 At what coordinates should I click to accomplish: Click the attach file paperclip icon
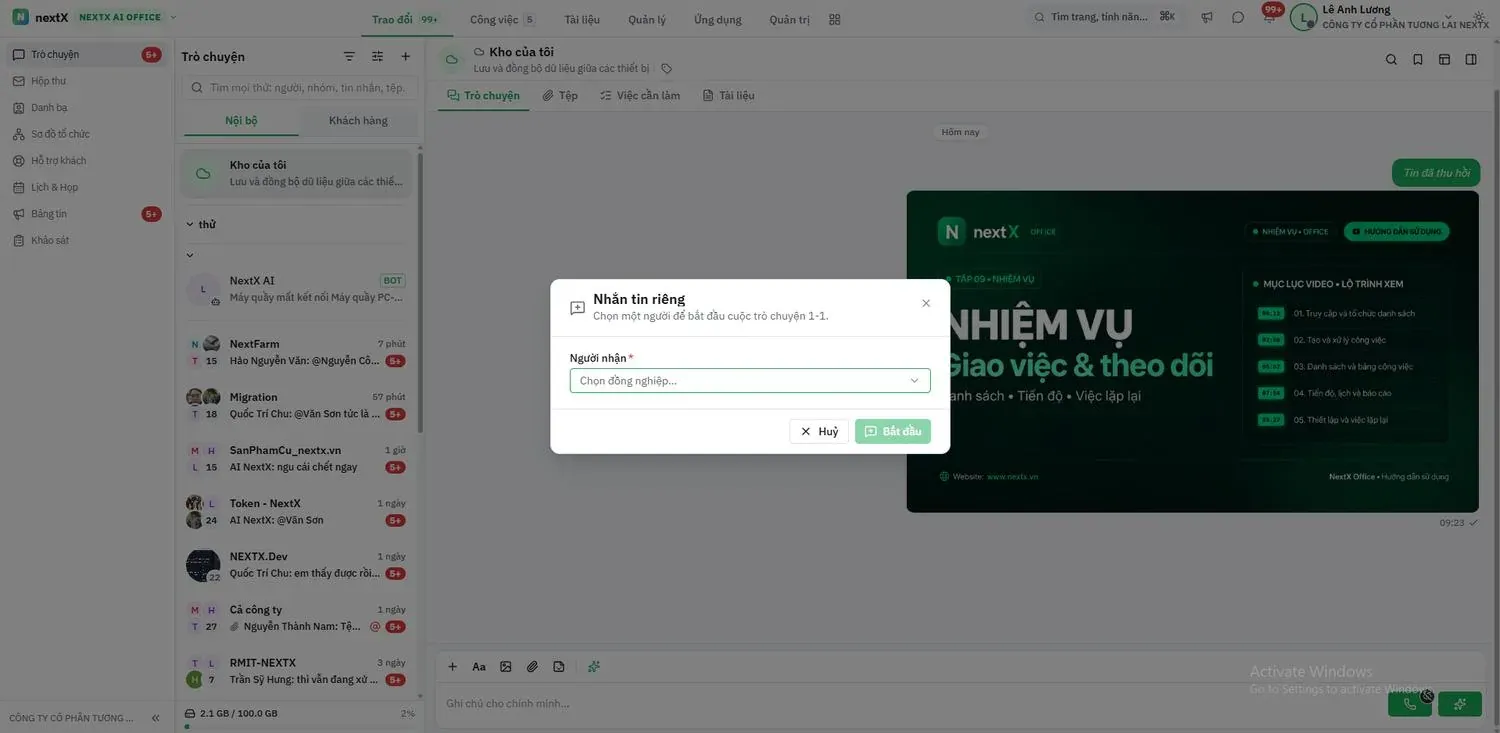pos(532,667)
